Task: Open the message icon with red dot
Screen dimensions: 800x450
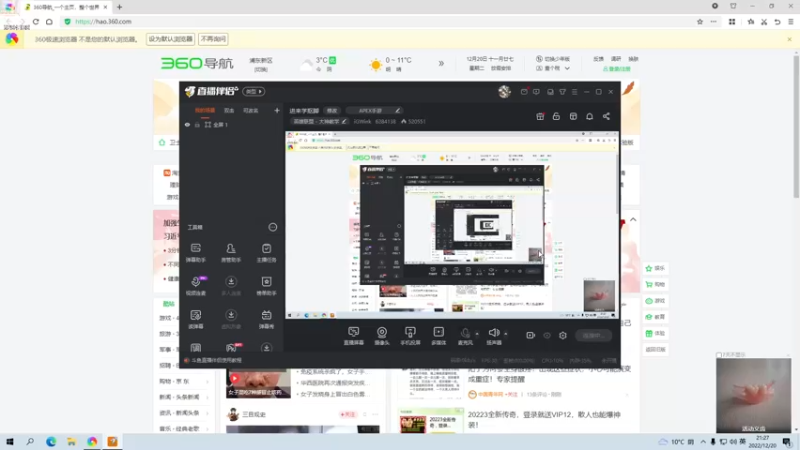Action: (x=524, y=91)
